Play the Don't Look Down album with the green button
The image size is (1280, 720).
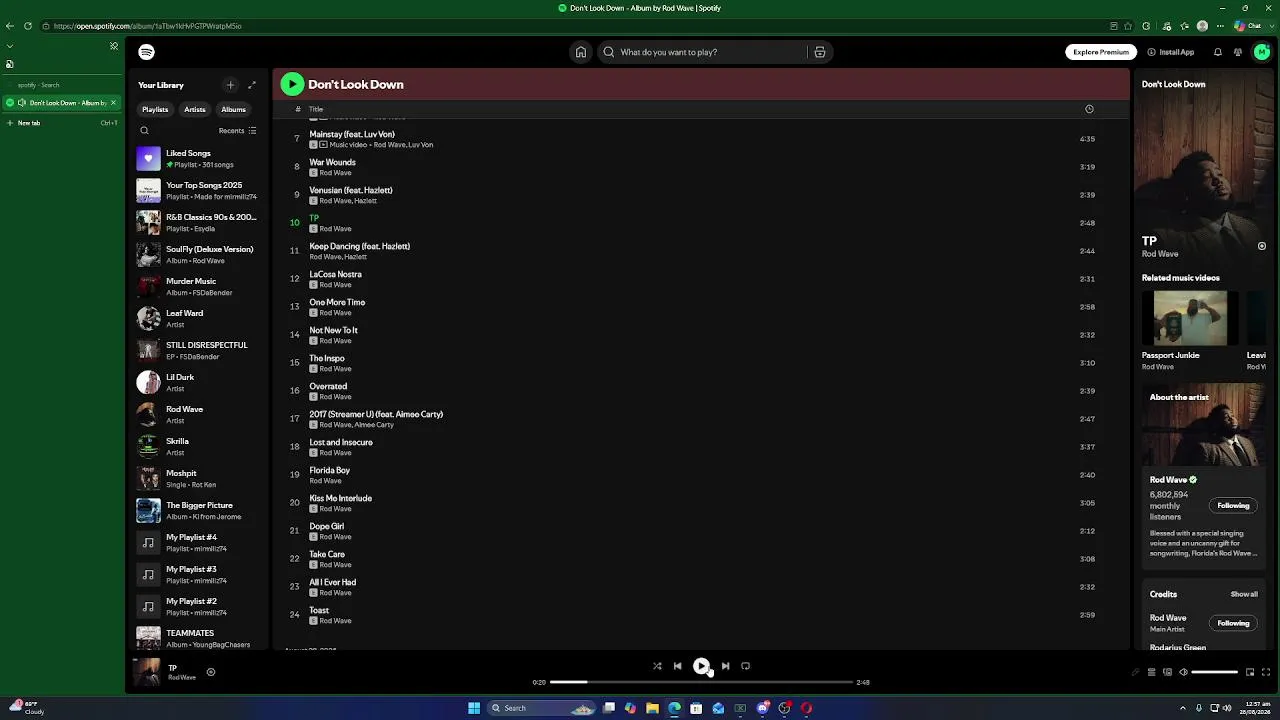tap(292, 84)
